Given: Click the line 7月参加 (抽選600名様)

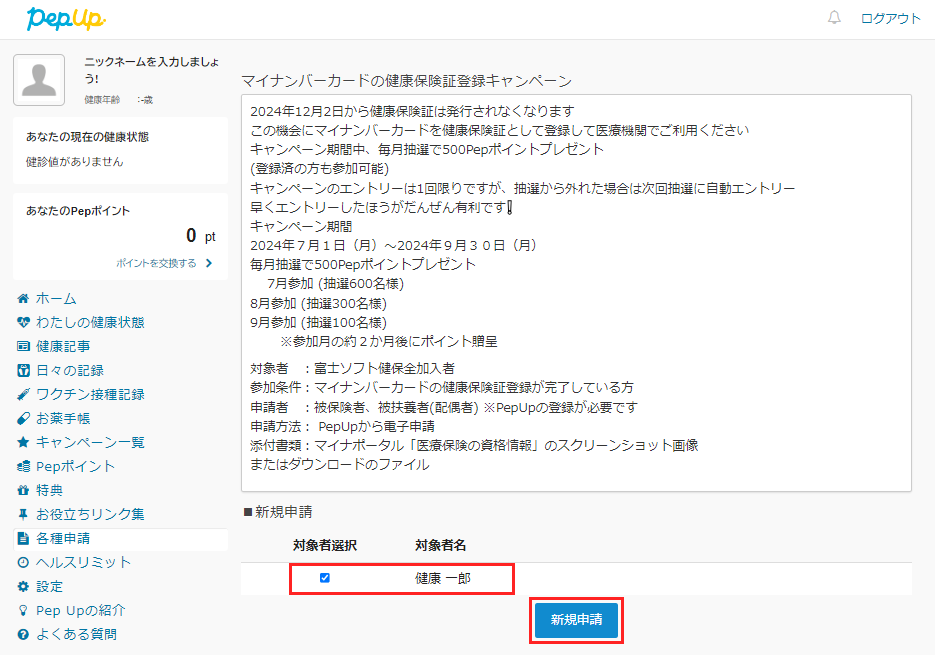Looking at the screenshot, I should 336,283.
